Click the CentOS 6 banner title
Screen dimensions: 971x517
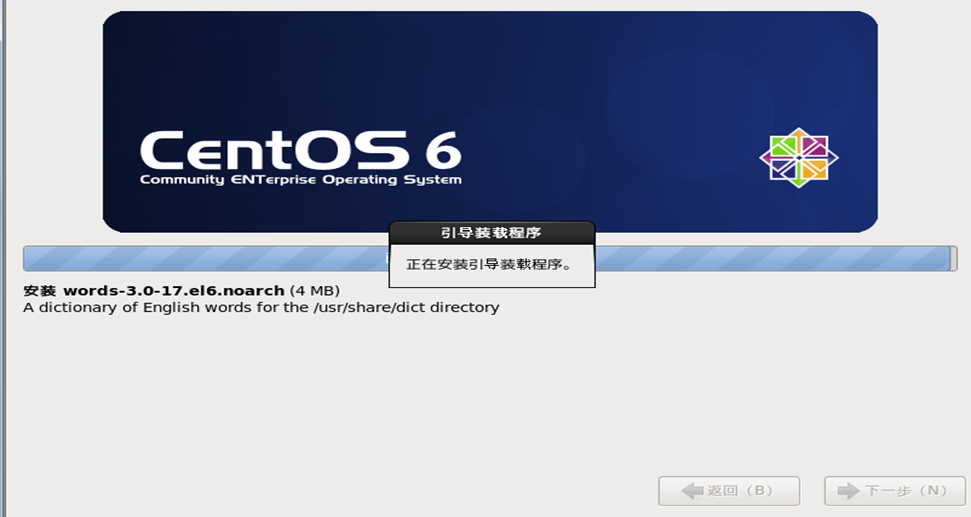click(x=300, y=149)
